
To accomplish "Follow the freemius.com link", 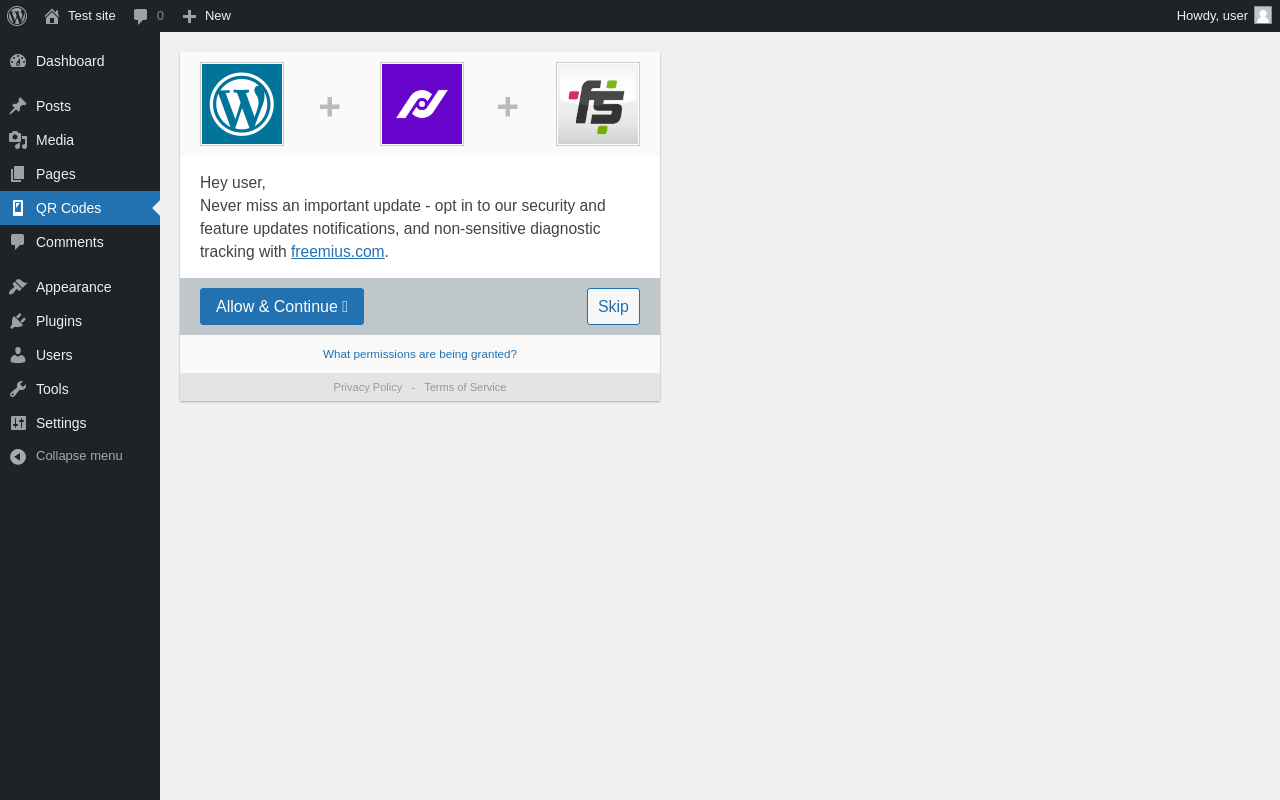I will tap(338, 252).
